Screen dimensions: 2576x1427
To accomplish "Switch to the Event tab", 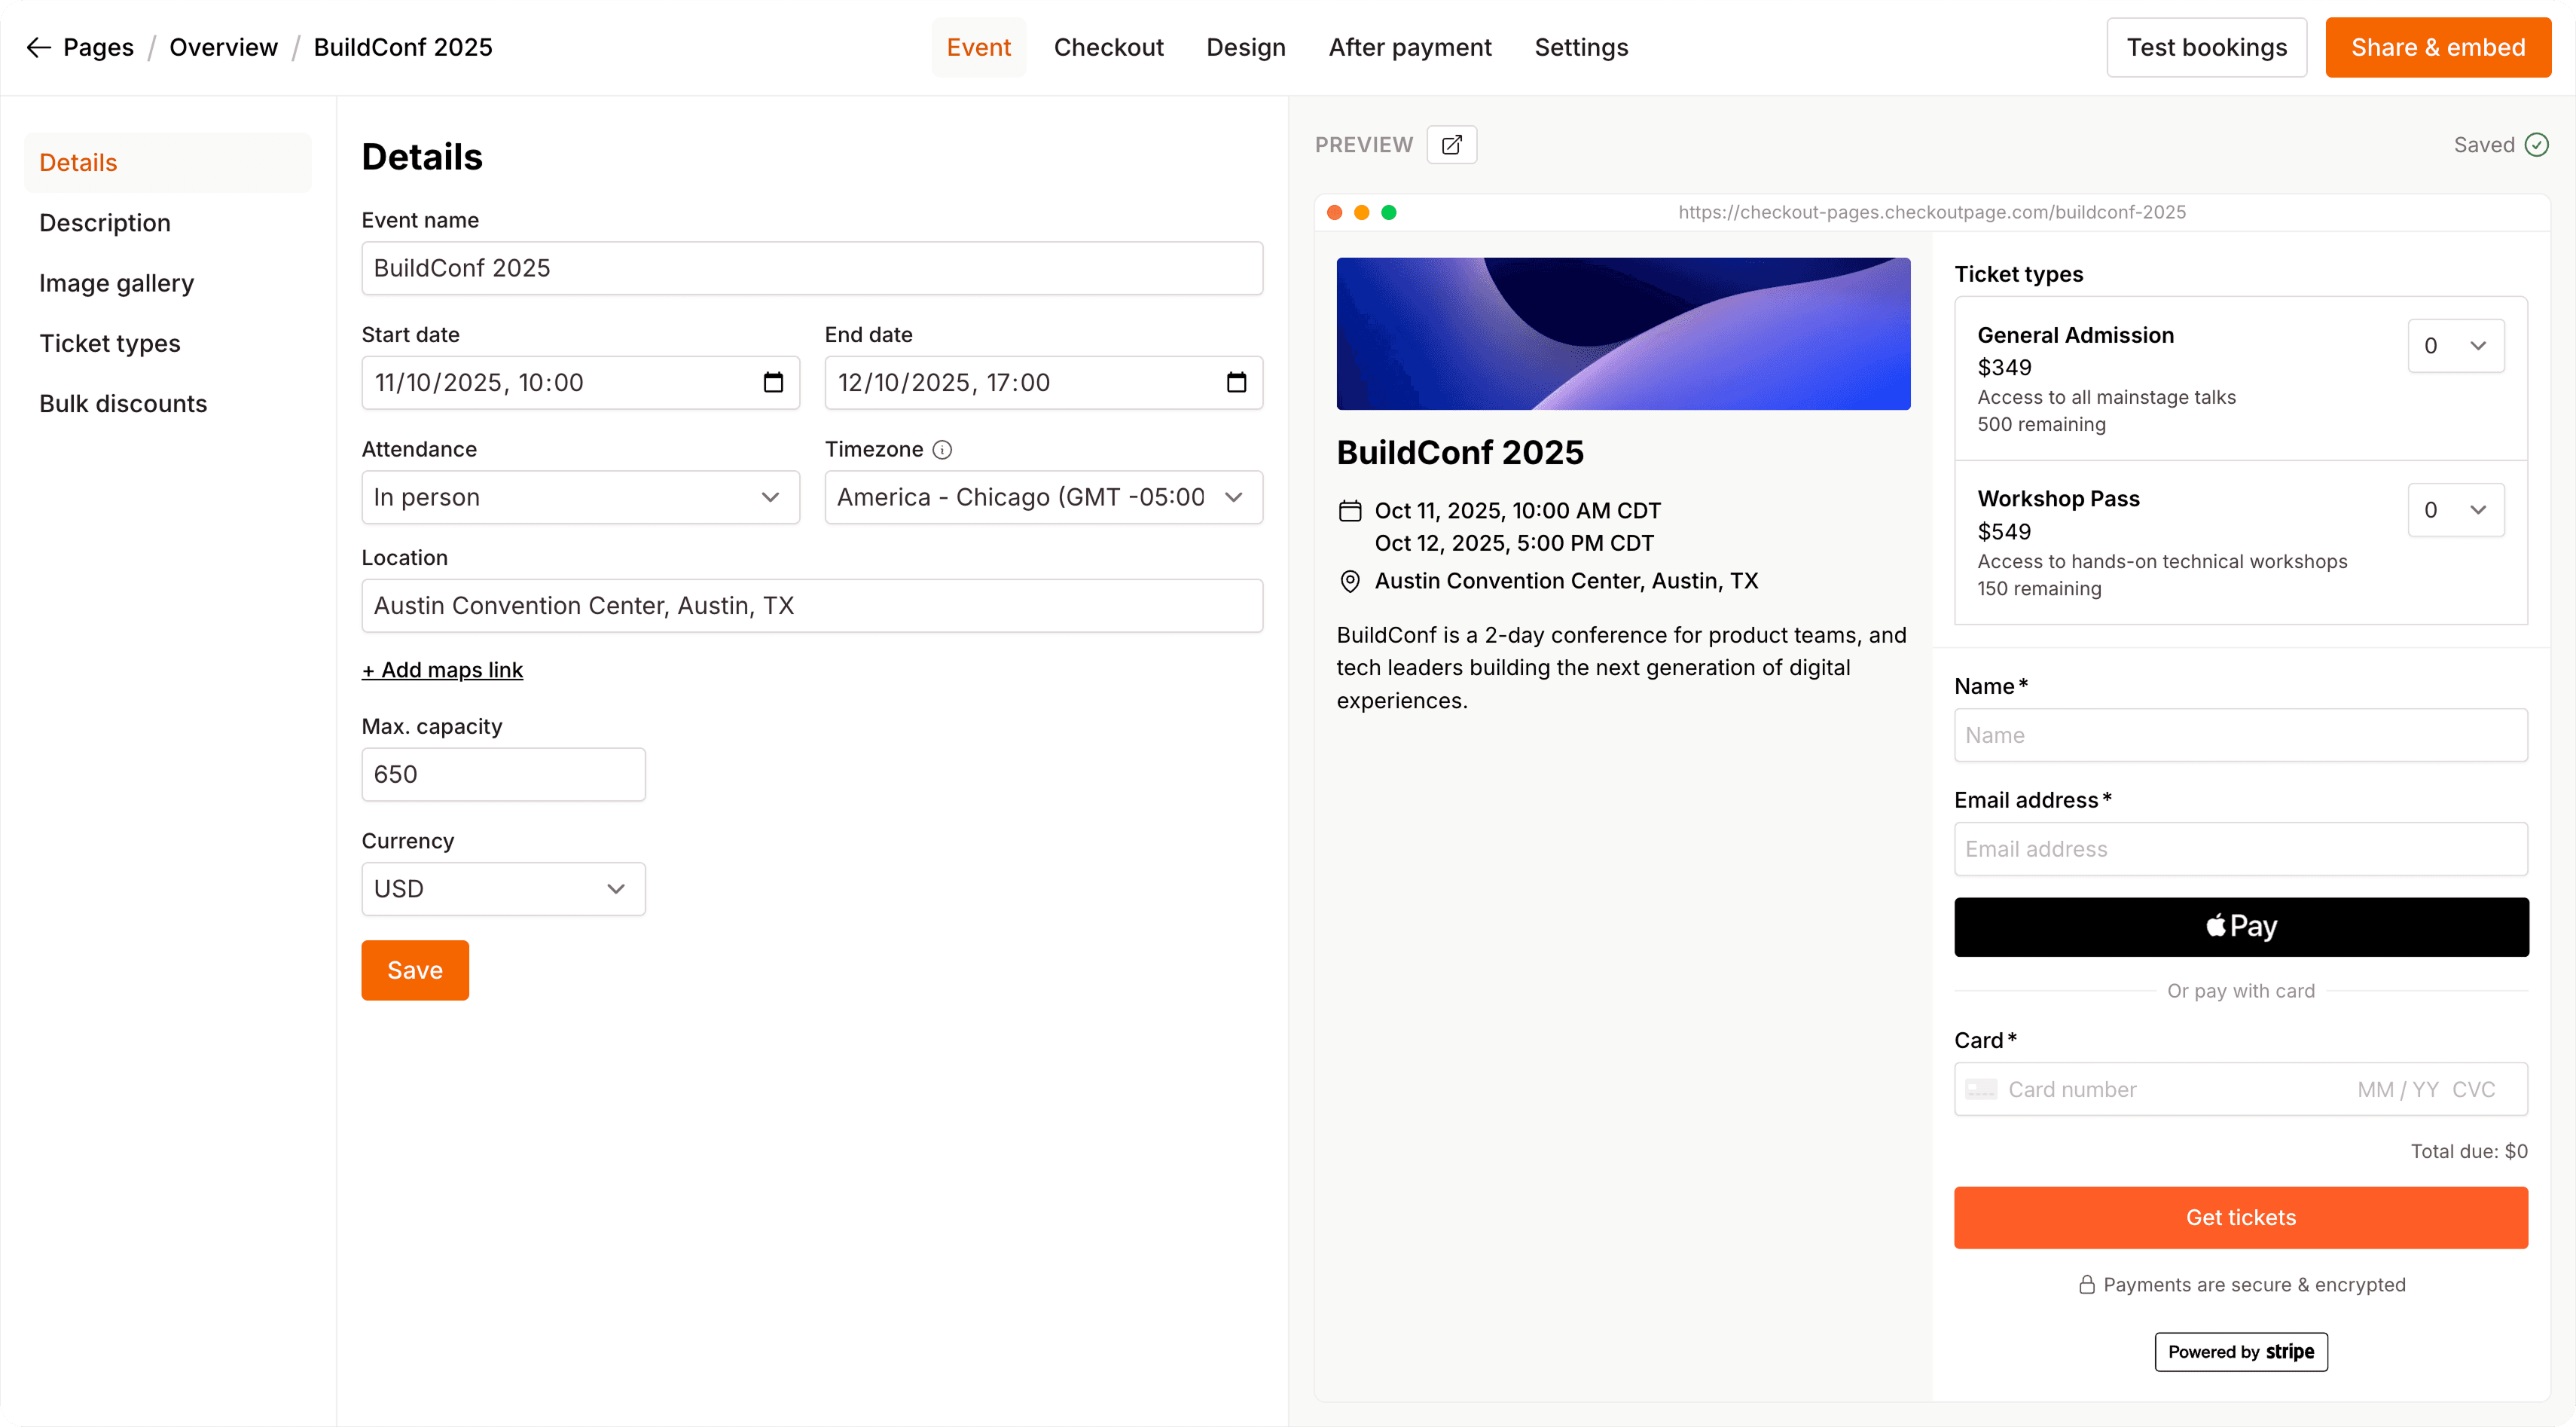I will tap(978, 47).
